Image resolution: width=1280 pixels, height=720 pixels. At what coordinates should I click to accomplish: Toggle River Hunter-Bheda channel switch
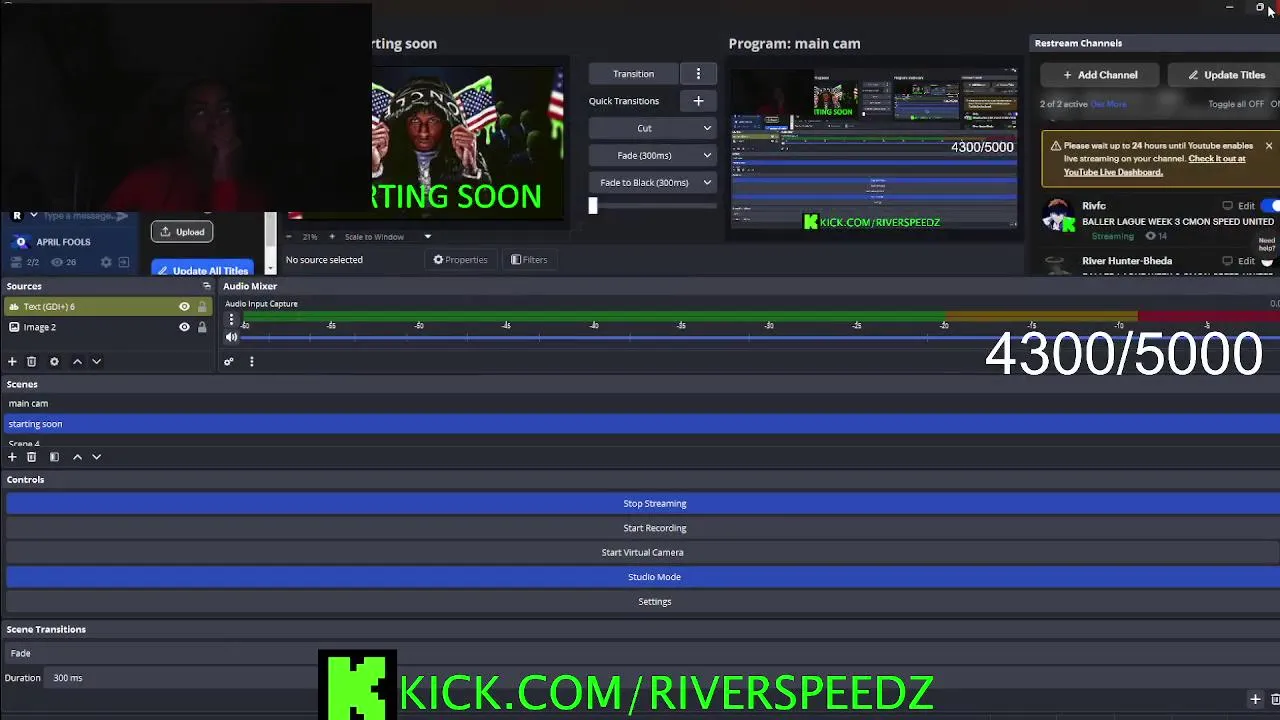click(x=1269, y=261)
